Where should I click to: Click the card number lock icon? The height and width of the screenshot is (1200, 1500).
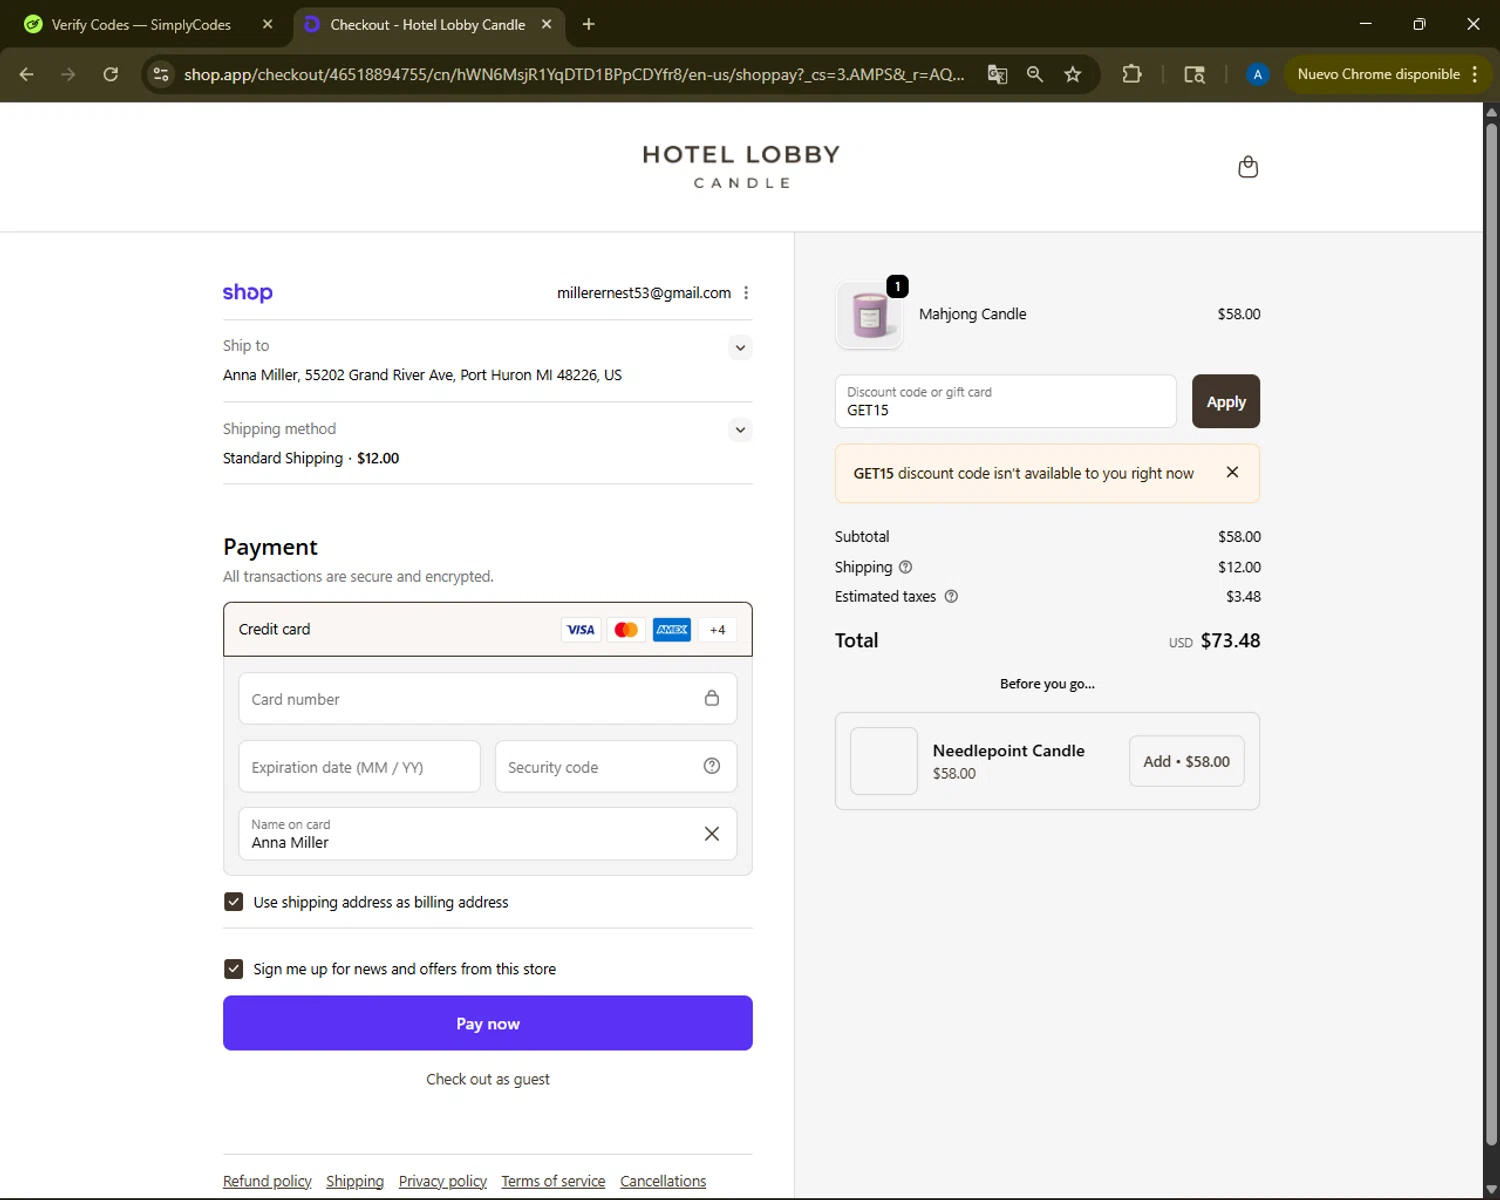pos(712,698)
